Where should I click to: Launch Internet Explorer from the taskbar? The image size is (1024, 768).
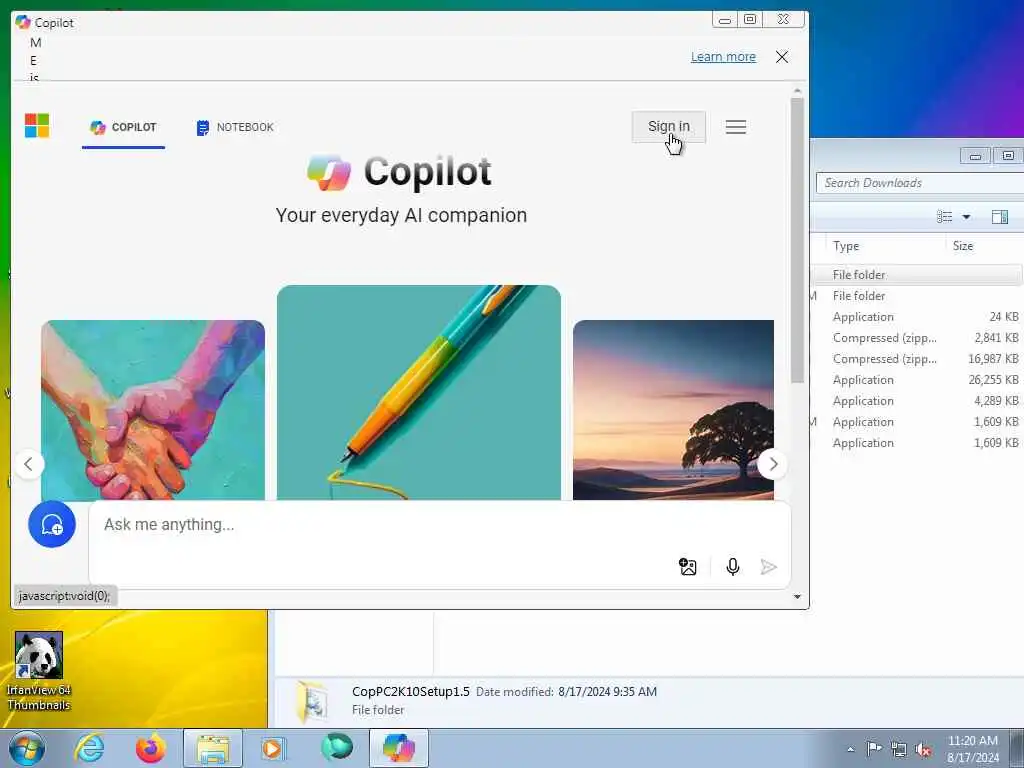(89, 748)
